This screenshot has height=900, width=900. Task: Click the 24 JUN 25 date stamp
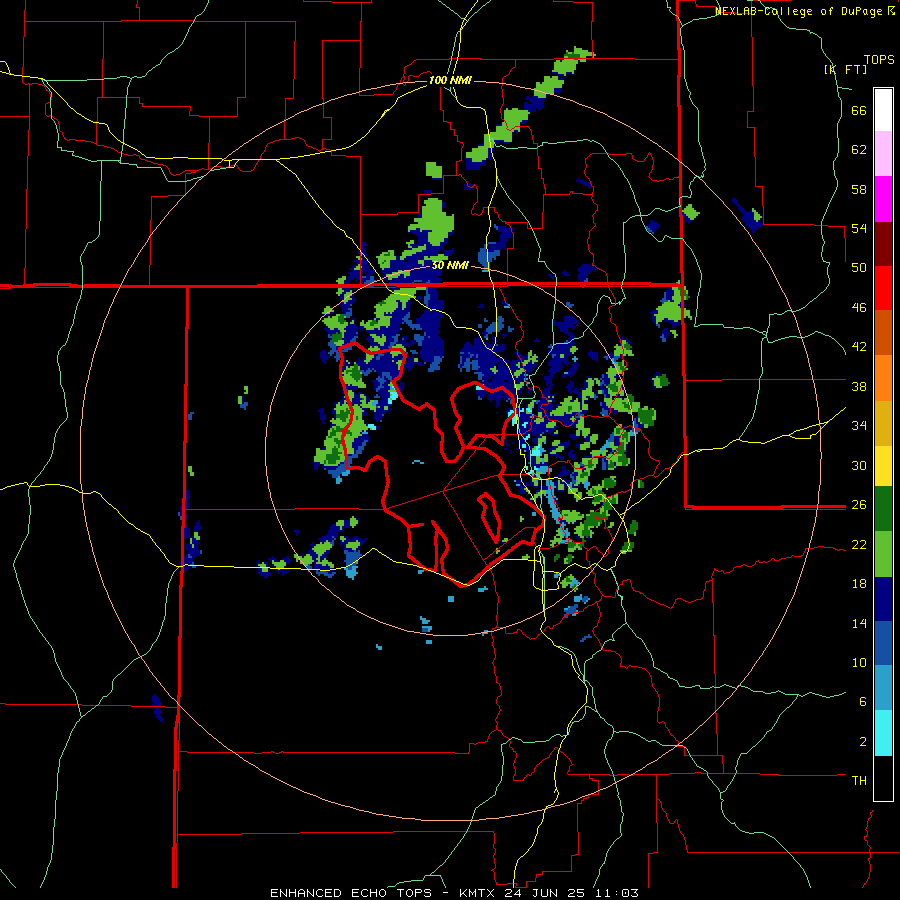pos(549,893)
